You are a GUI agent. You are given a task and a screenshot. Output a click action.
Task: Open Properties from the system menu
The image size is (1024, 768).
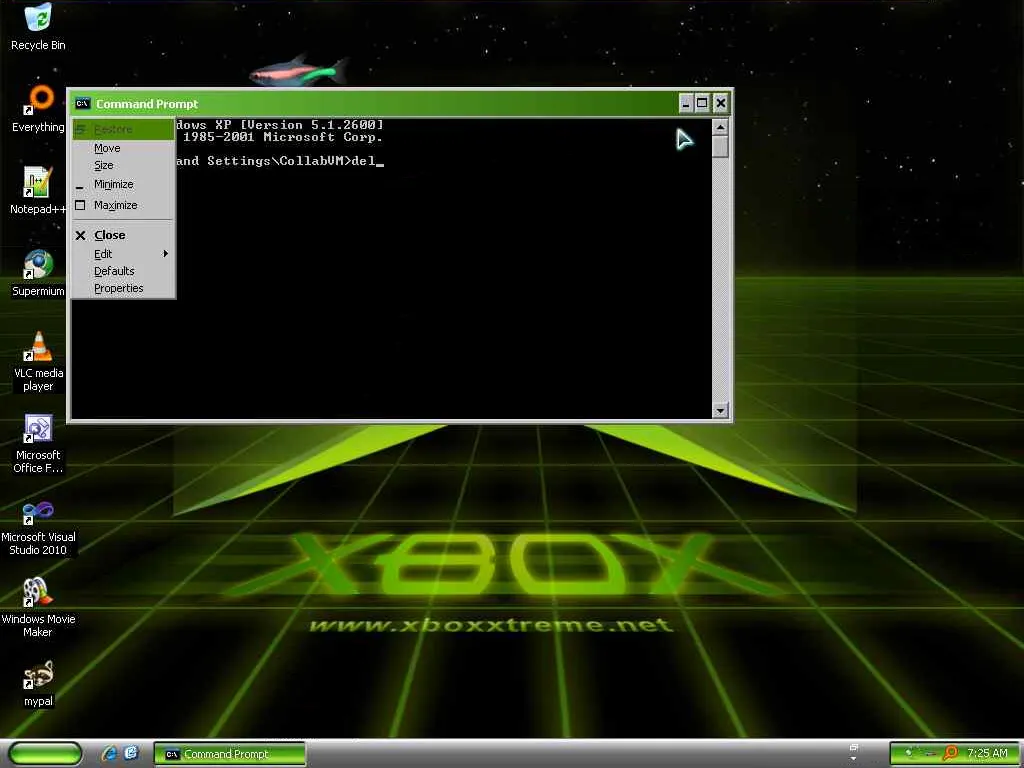123,289
